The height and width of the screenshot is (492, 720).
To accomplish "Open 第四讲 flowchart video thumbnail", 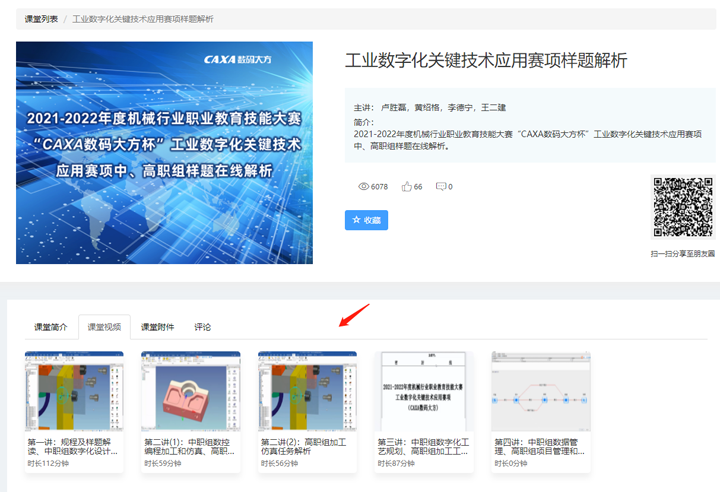I will click(x=541, y=391).
